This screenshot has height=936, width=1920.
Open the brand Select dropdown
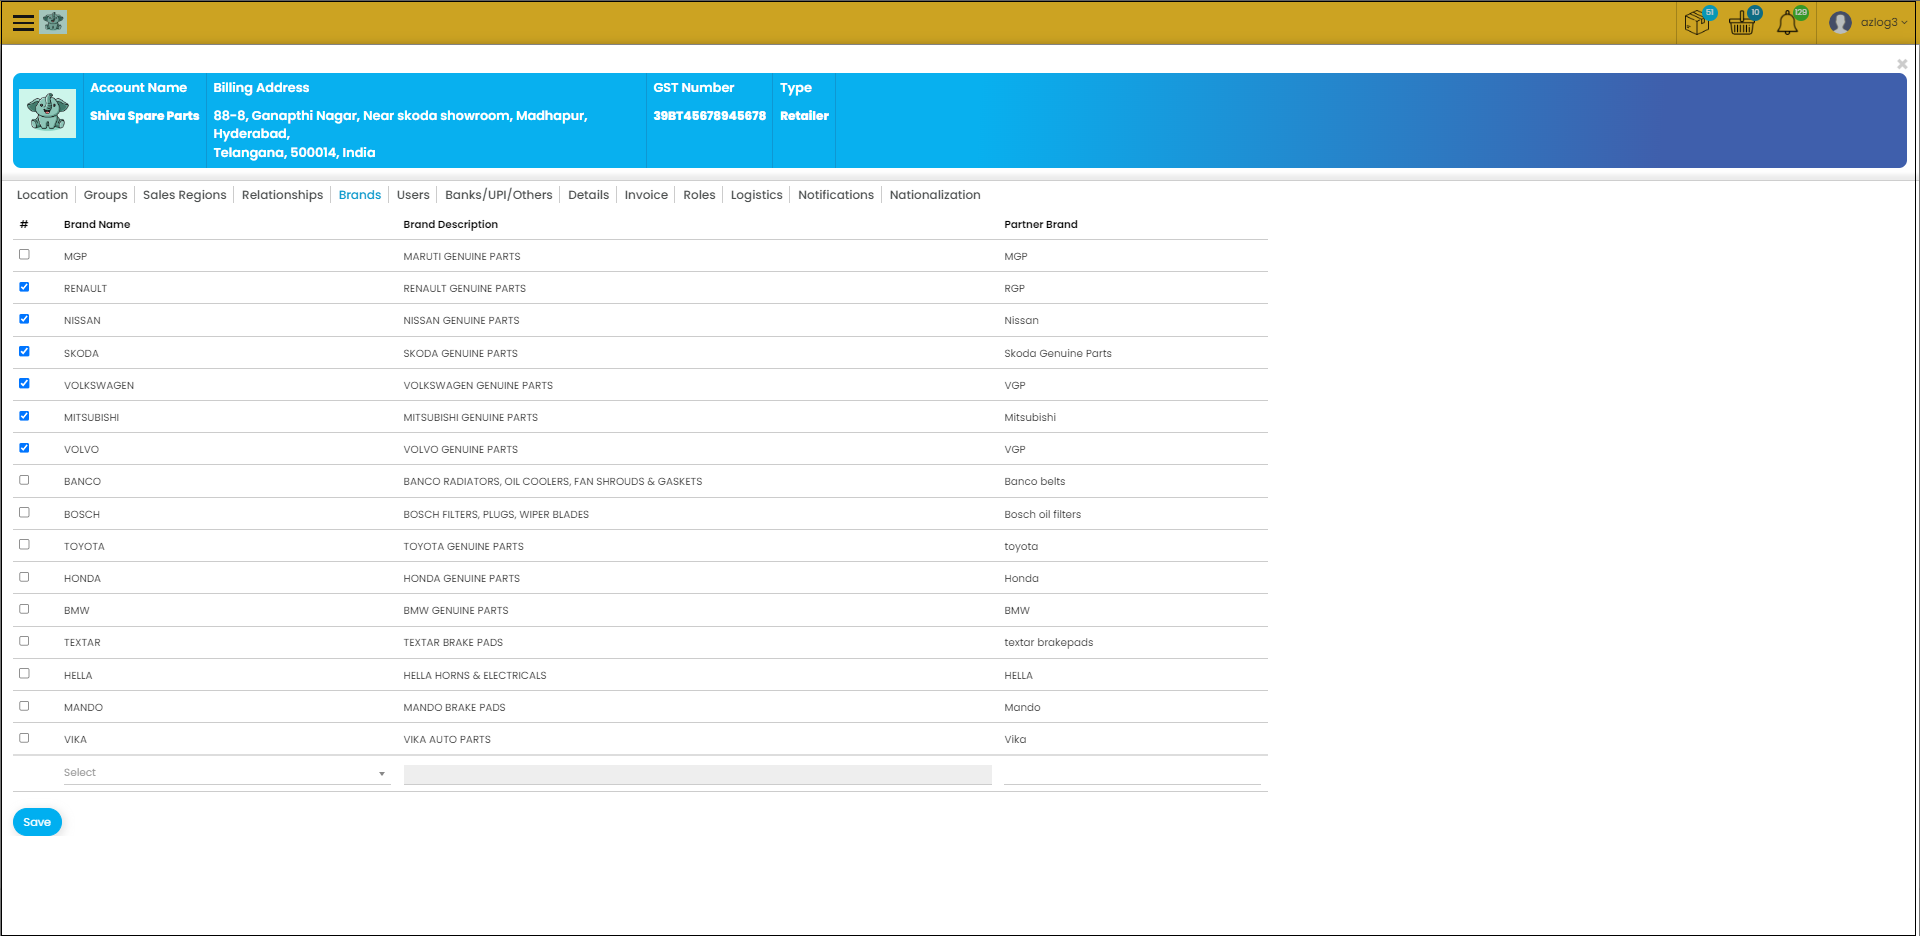(226, 773)
